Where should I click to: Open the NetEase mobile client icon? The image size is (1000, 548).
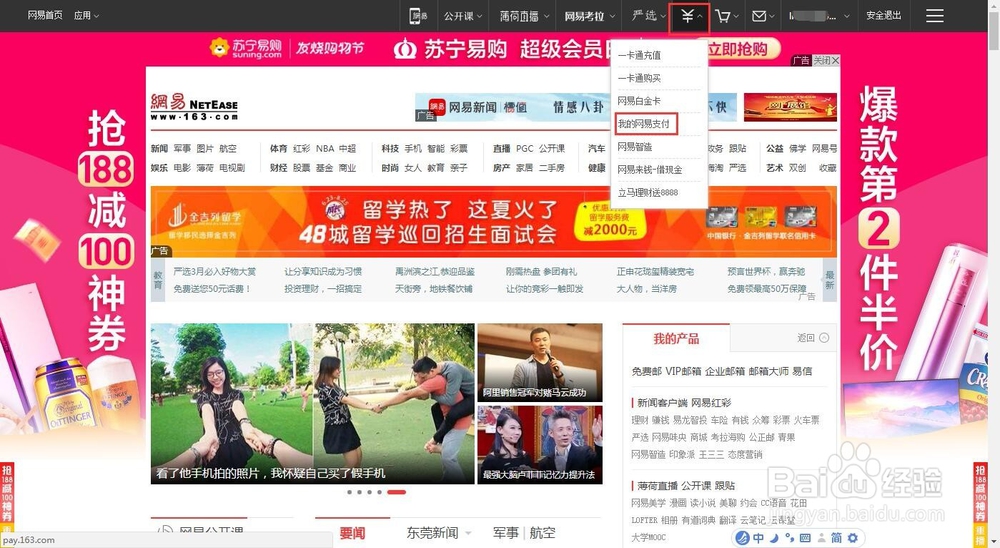418,16
